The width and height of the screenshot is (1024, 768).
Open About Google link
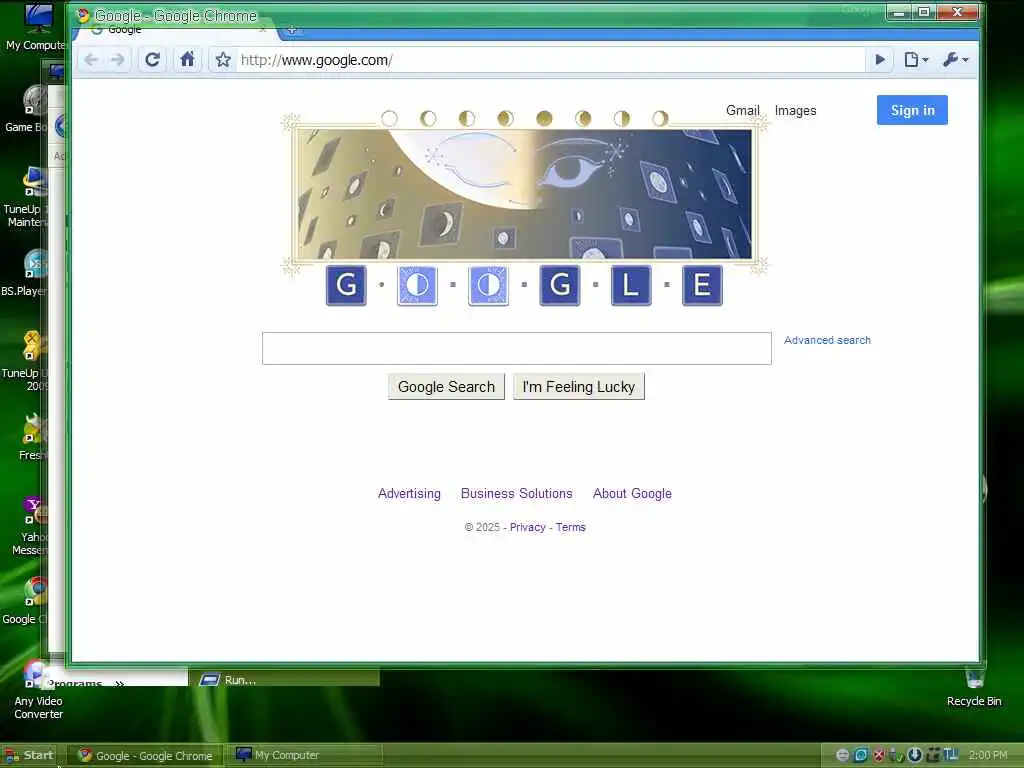coord(632,494)
